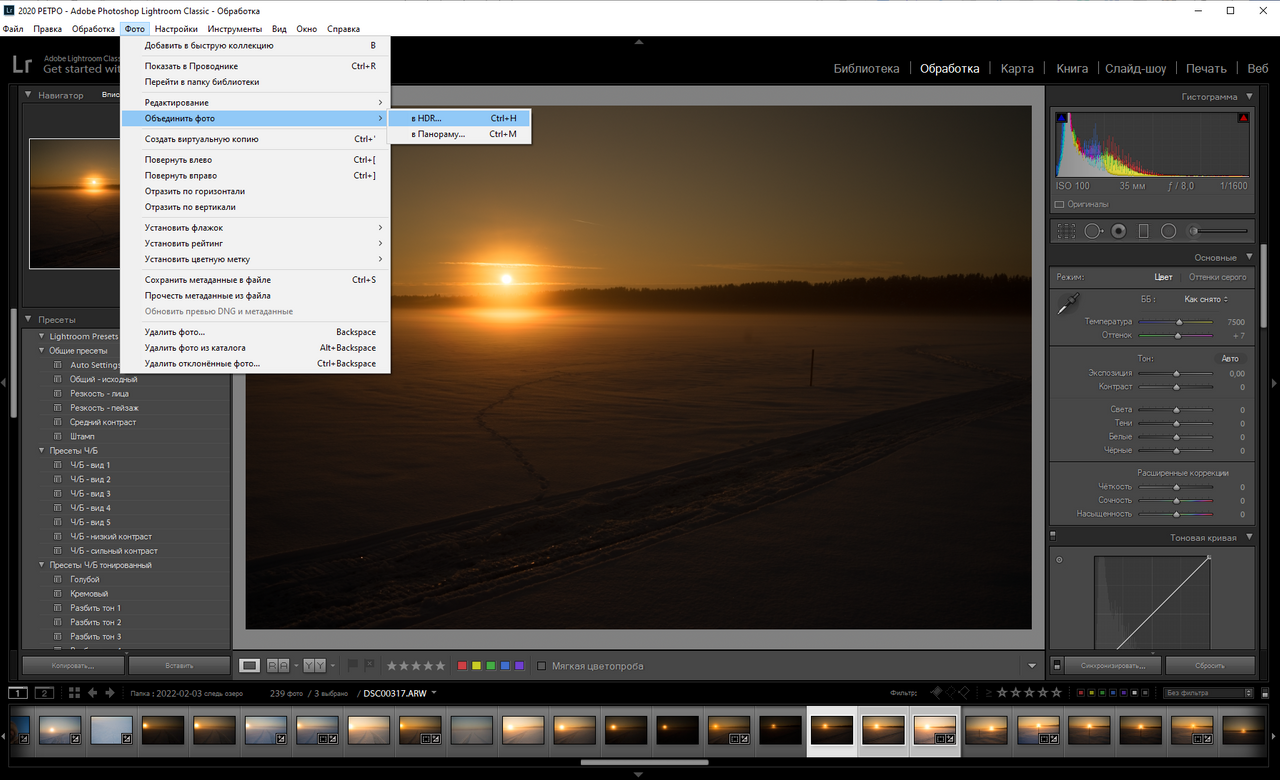Select Создать виртуальную копию menu item
This screenshot has height=780, width=1280.
255,139
